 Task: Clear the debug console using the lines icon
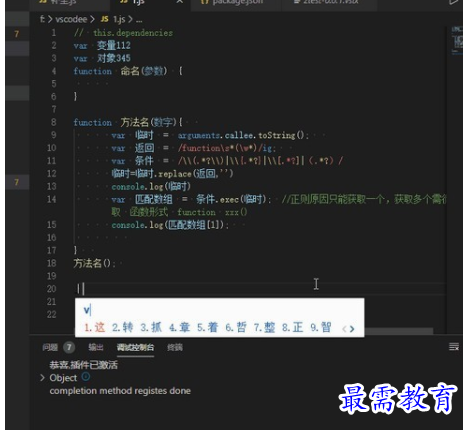coord(454,347)
